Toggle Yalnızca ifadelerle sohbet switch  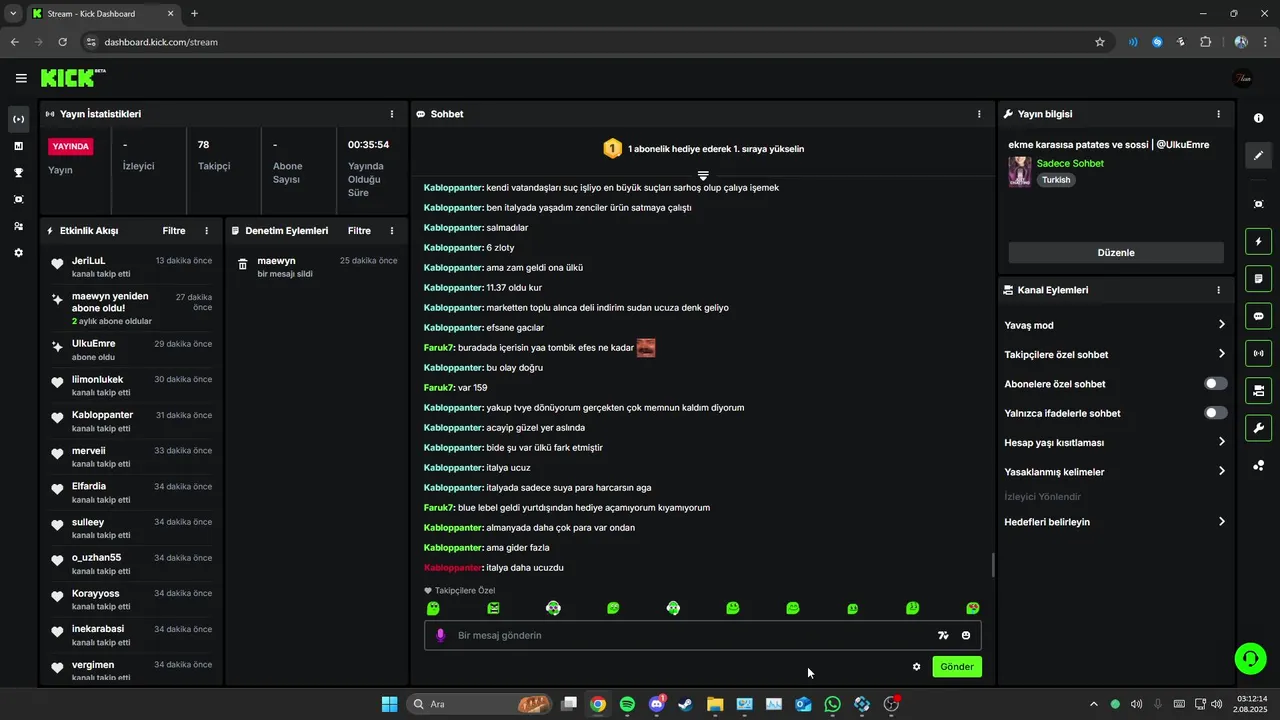point(1215,413)
